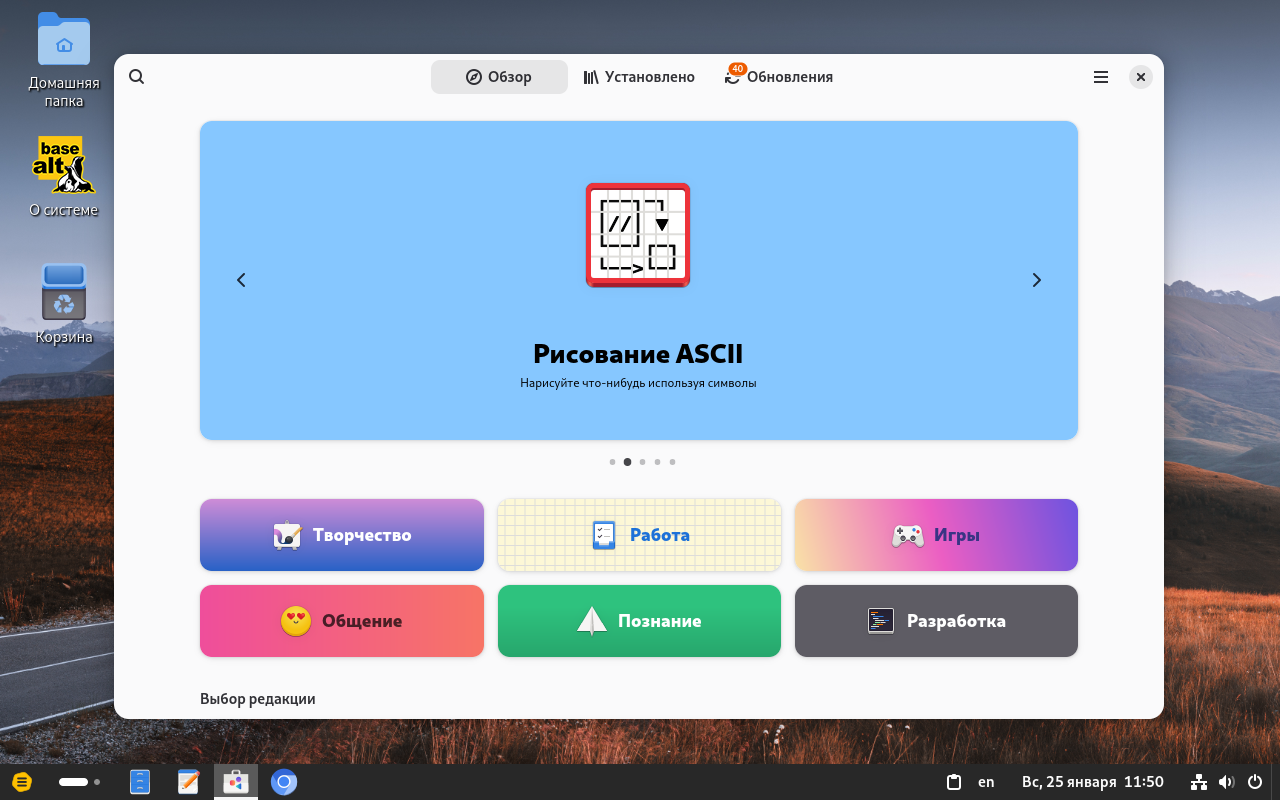Go back using the carousel left arrow
This screenshot has height=800, width=1280.
tap(241, 280)
